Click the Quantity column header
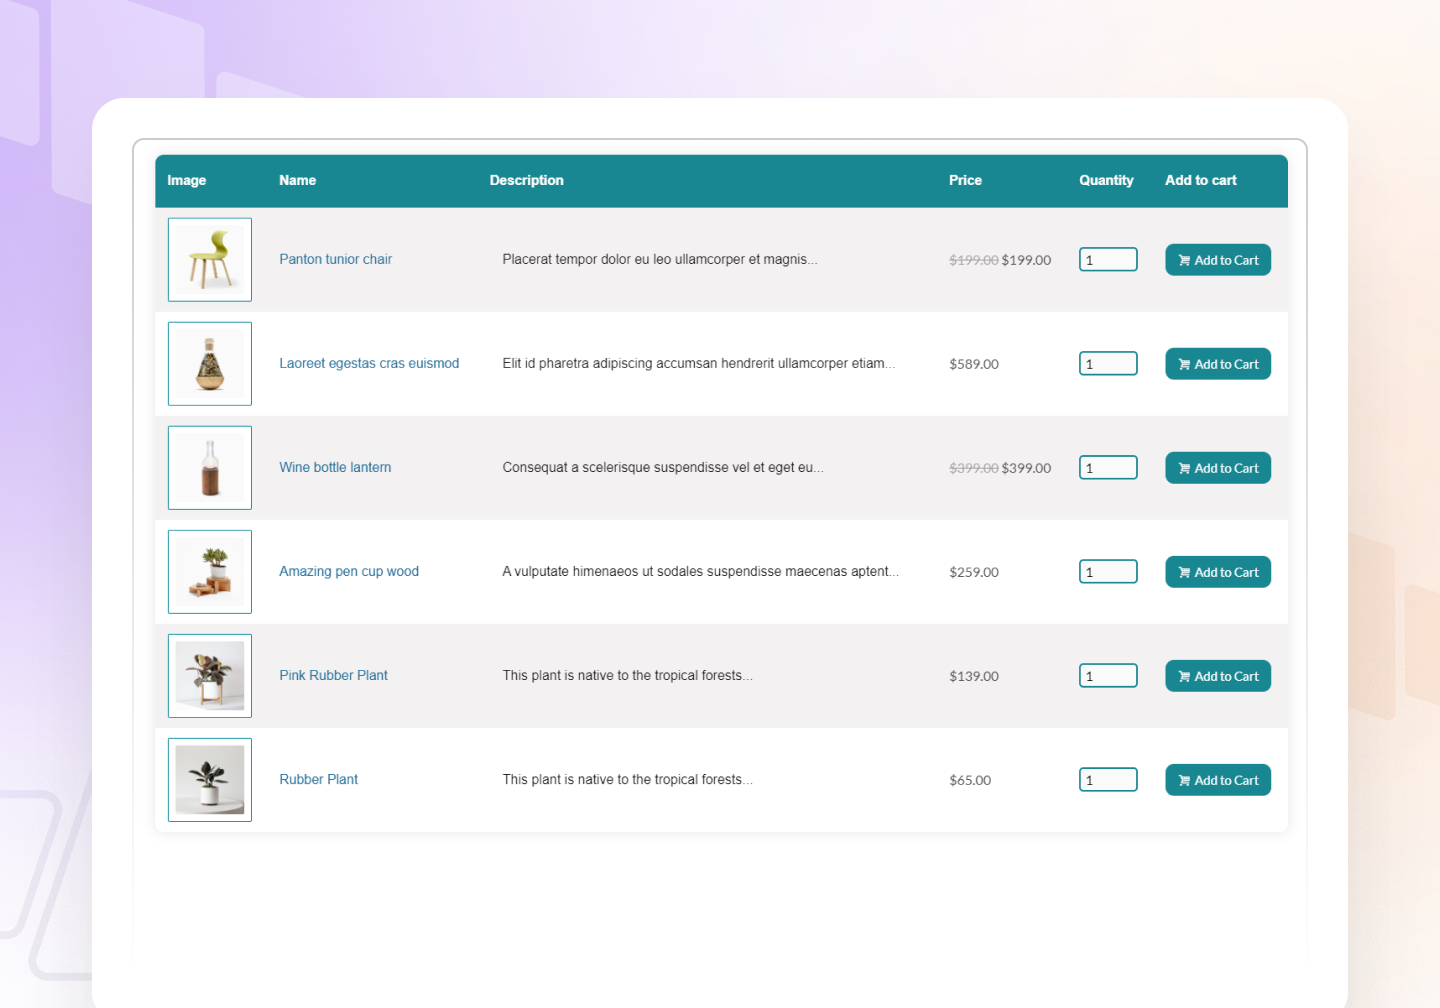Viewport: 1440px width, 1008px height. tap(1106, 180)
